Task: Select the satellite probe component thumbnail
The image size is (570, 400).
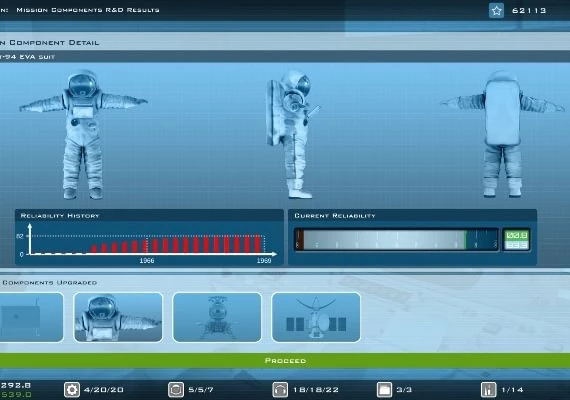Action: tap(316, 317)
